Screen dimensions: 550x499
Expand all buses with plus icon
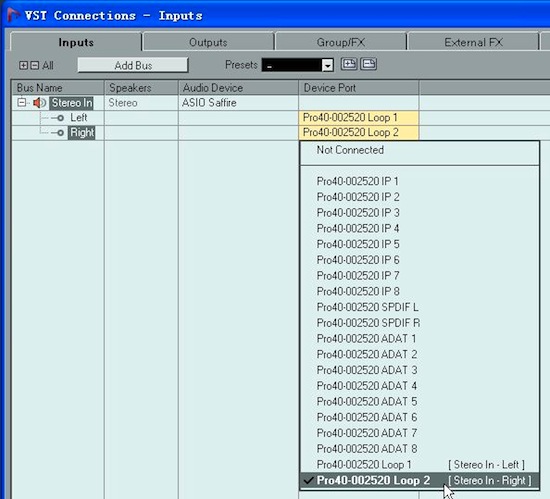23,65
